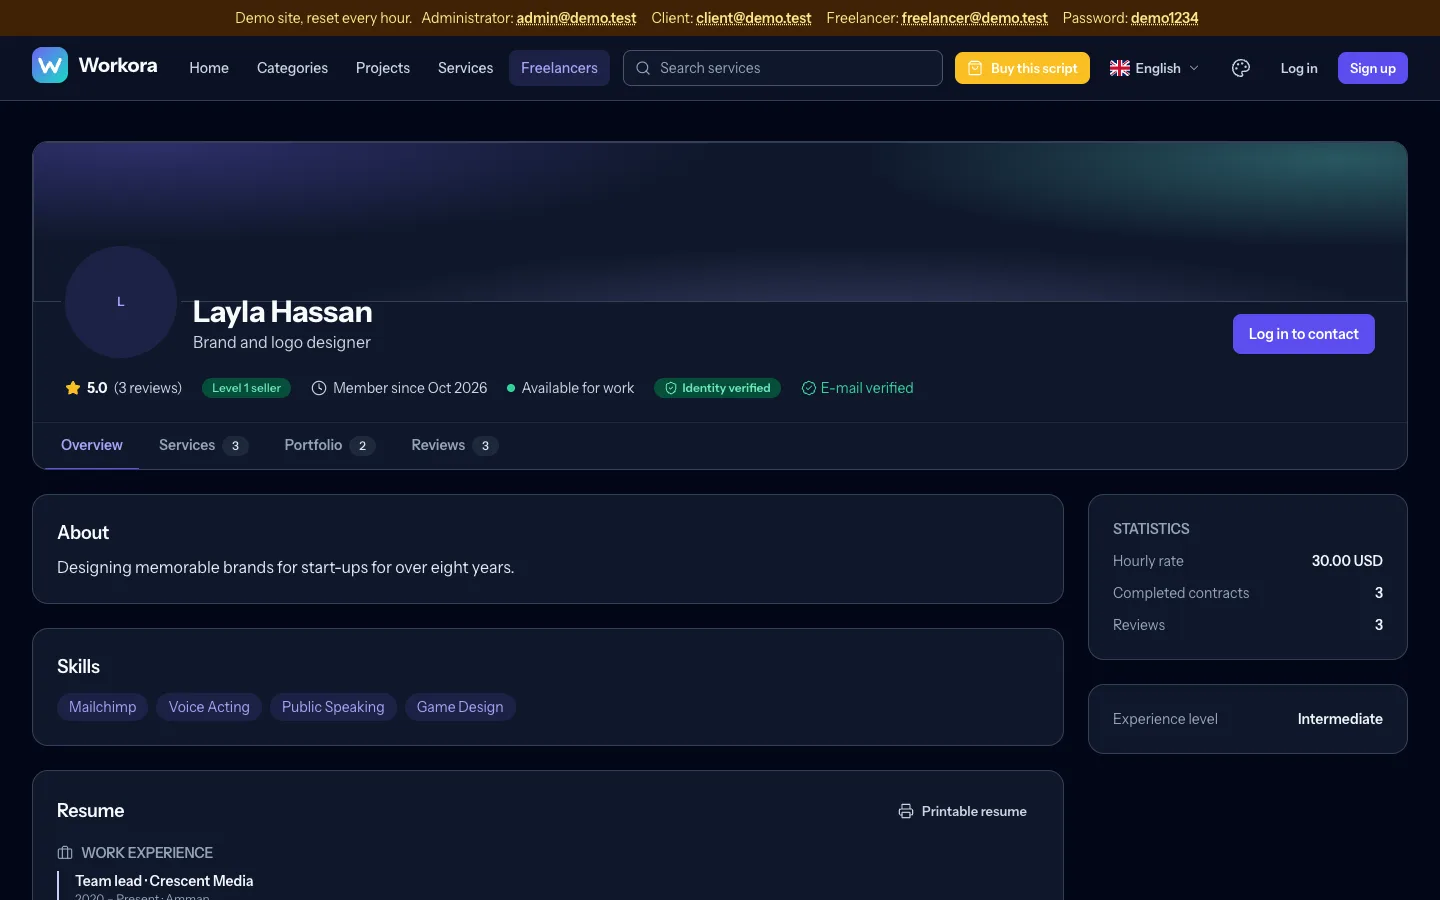Viewport: 1440px width, 900px height.
Task: Click the briefcase icon by Work Experience
Action: 65,853
